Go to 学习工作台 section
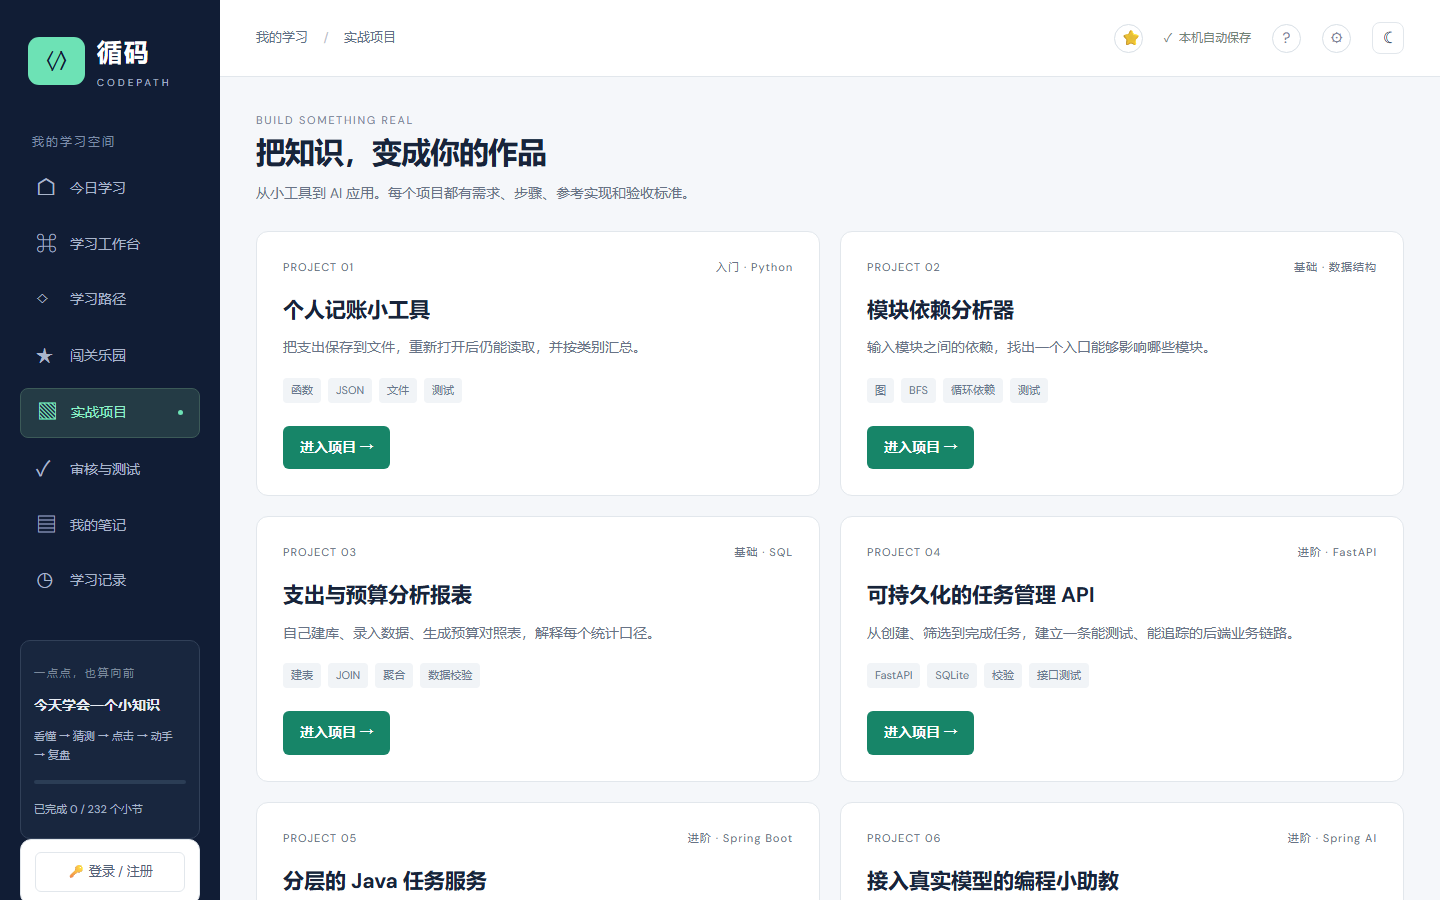Image resolution: width=1440 pixels, height=900 pixels. pyautogui.click(x=110, y=244)
